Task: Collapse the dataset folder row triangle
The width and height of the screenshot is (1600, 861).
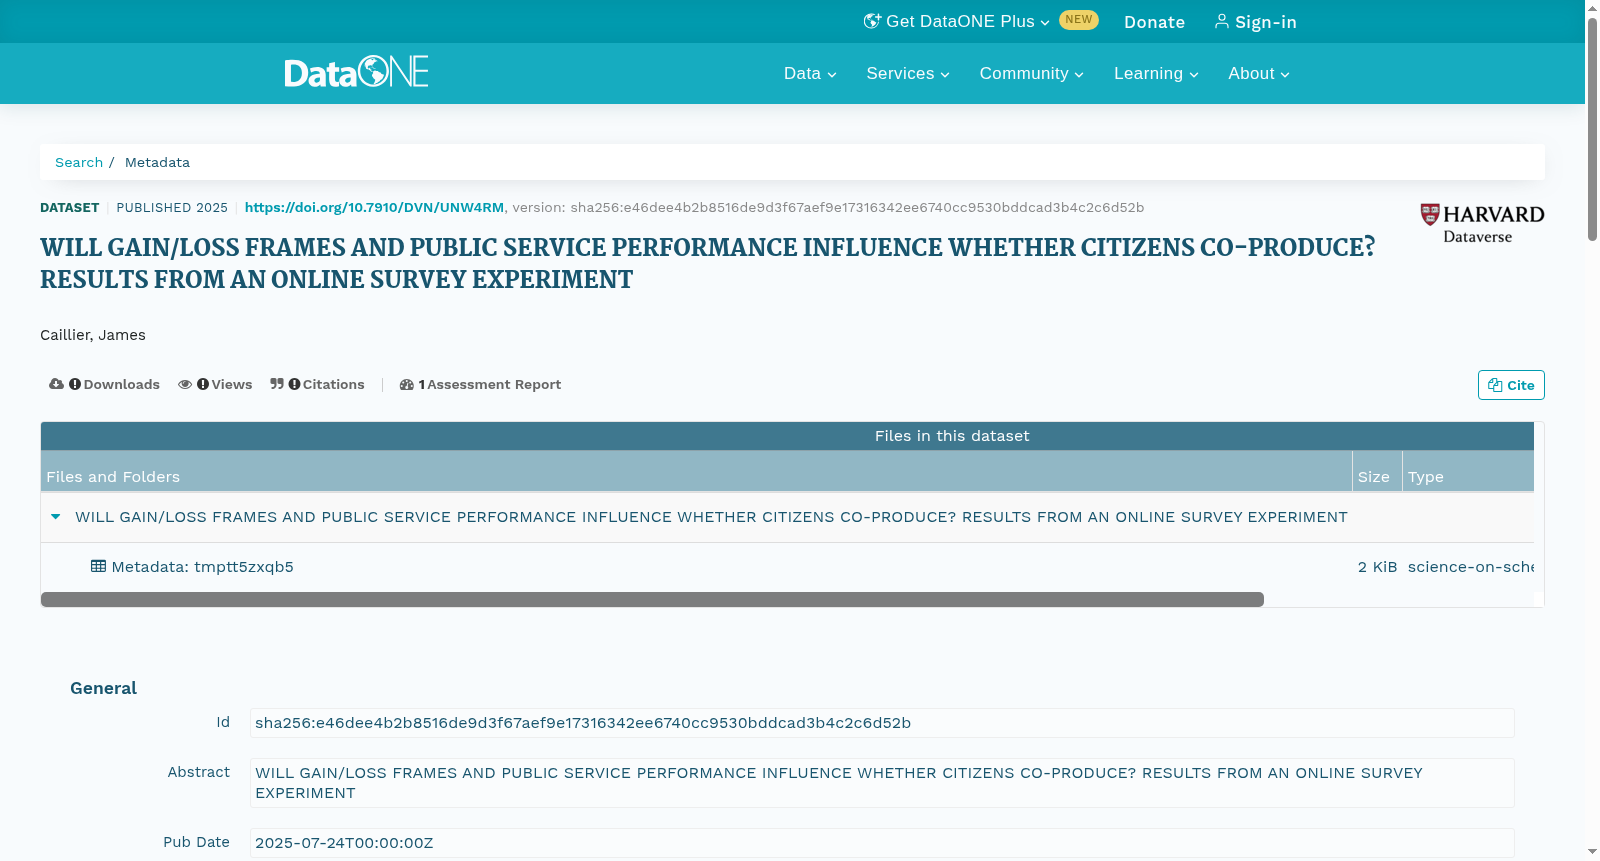Action: click(56, 517)
